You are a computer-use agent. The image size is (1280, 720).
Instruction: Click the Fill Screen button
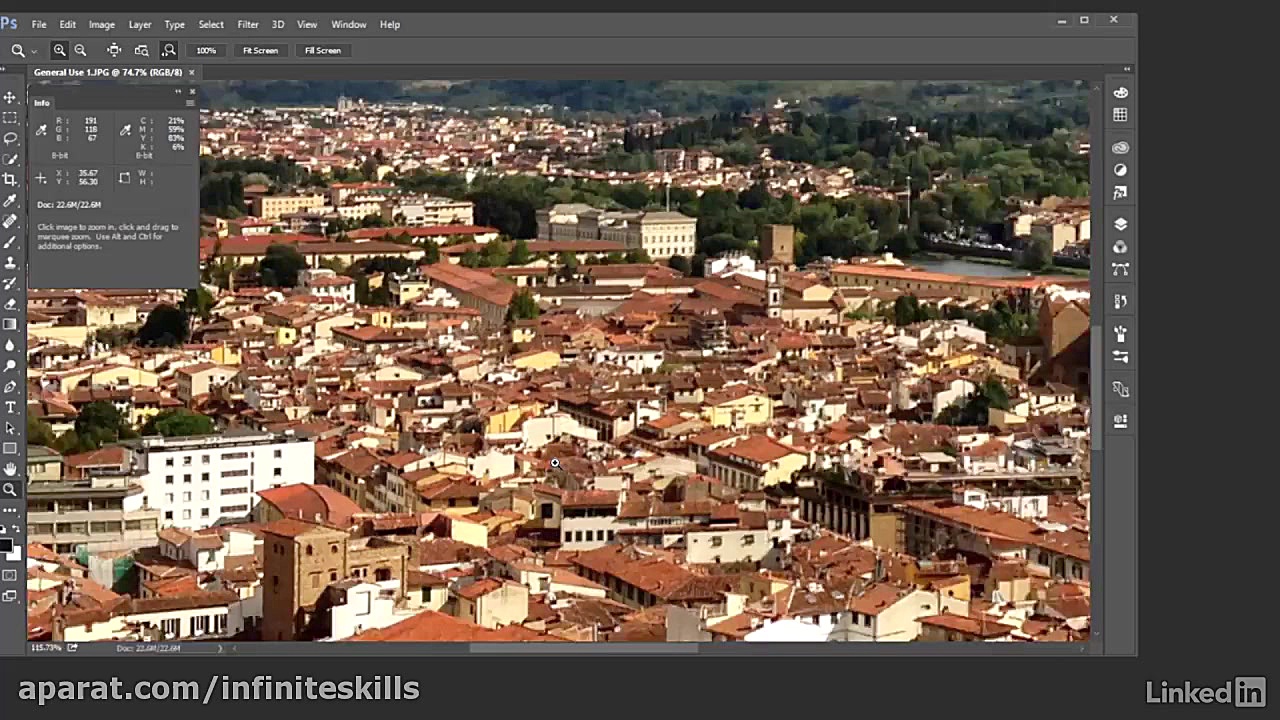(323, 50)
